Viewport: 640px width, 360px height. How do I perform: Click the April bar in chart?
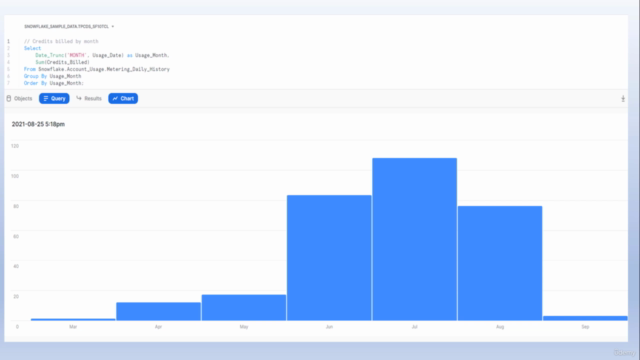(x=158, y=311)
